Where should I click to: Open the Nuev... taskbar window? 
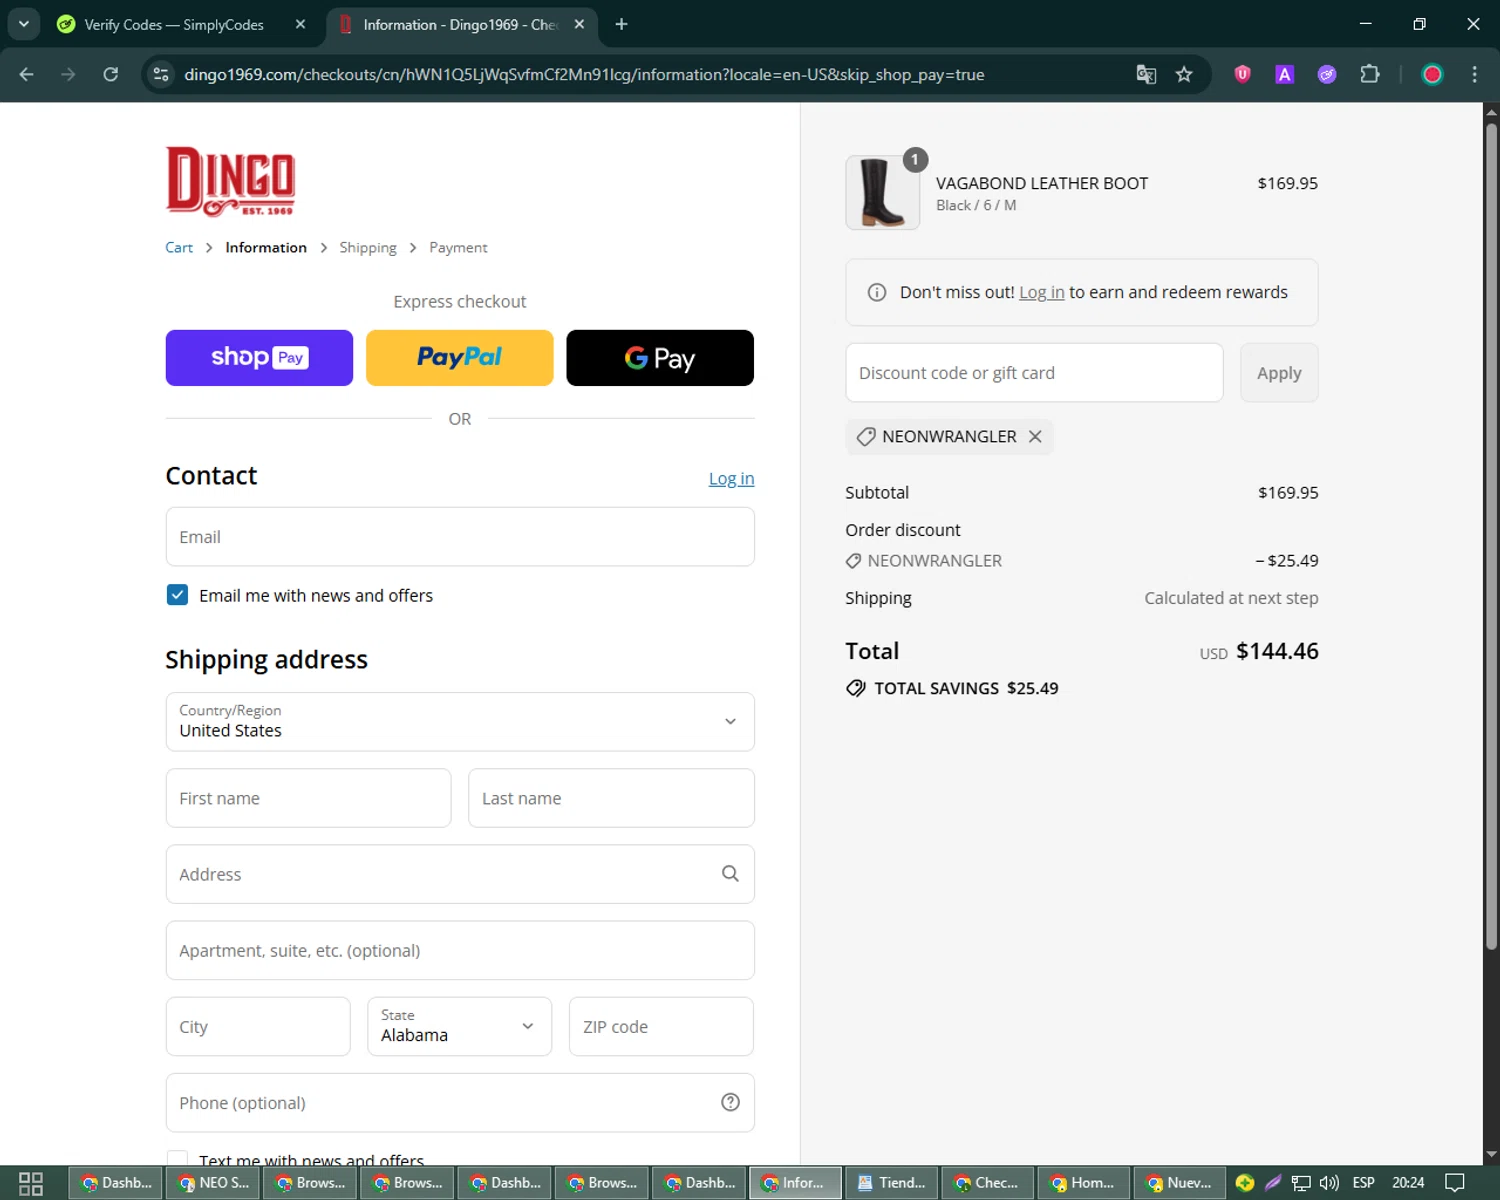pos(1180,1183)
